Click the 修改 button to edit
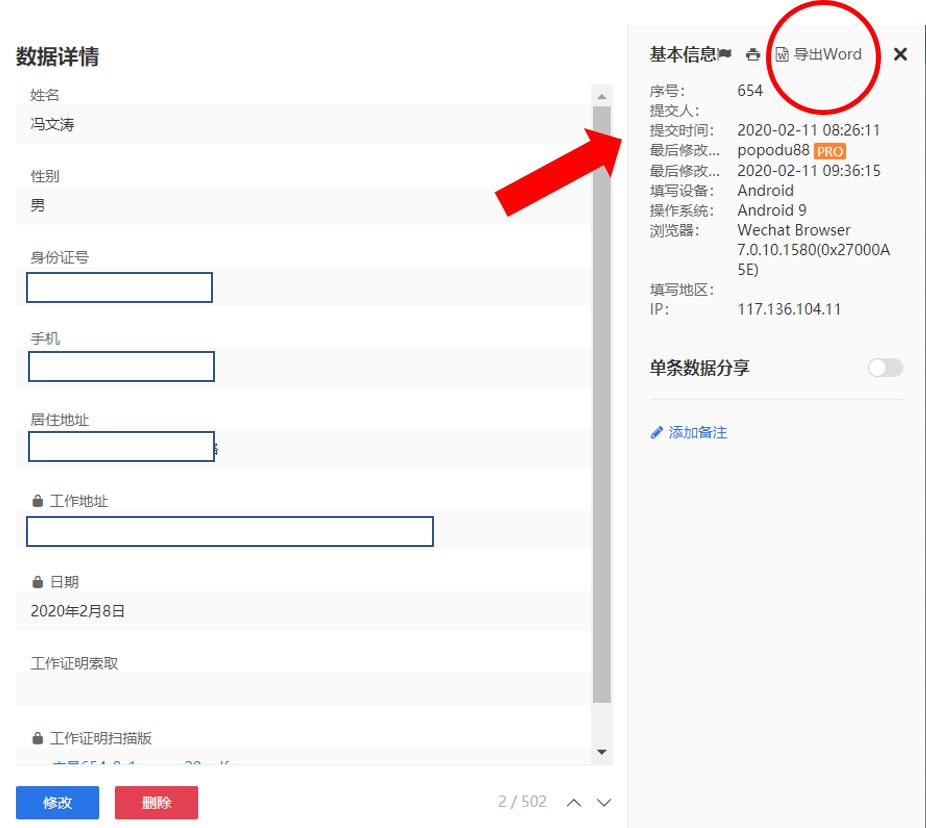 click(56, 802)
